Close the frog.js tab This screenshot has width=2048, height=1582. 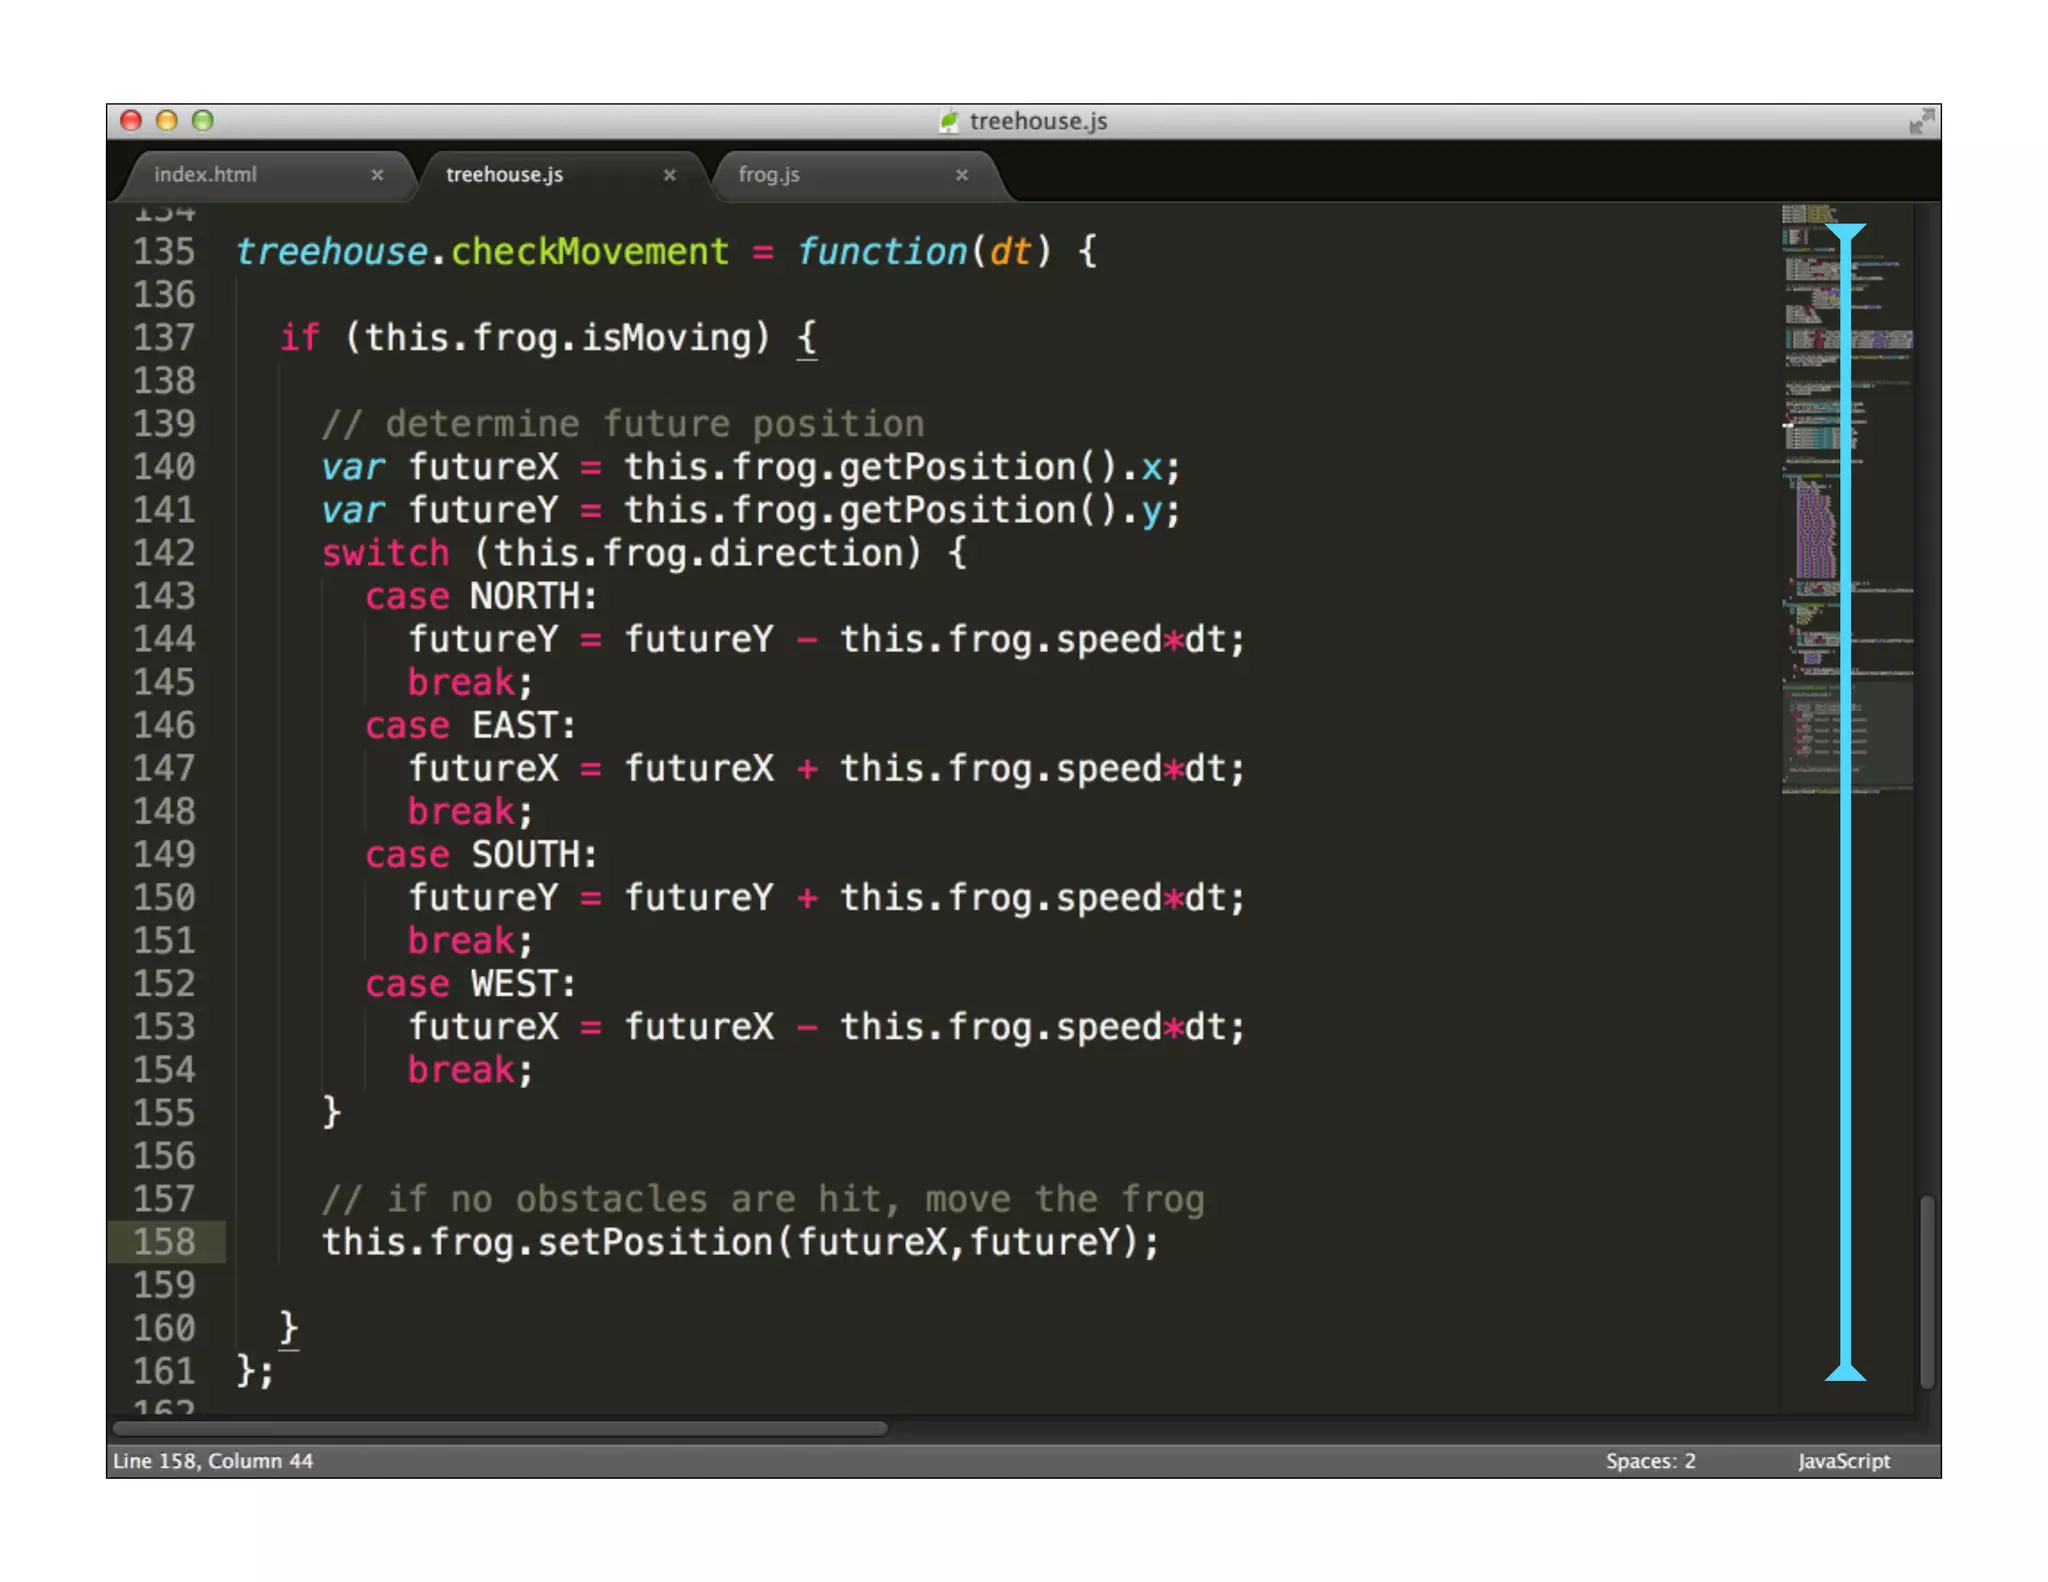click(x=961, y=175)
